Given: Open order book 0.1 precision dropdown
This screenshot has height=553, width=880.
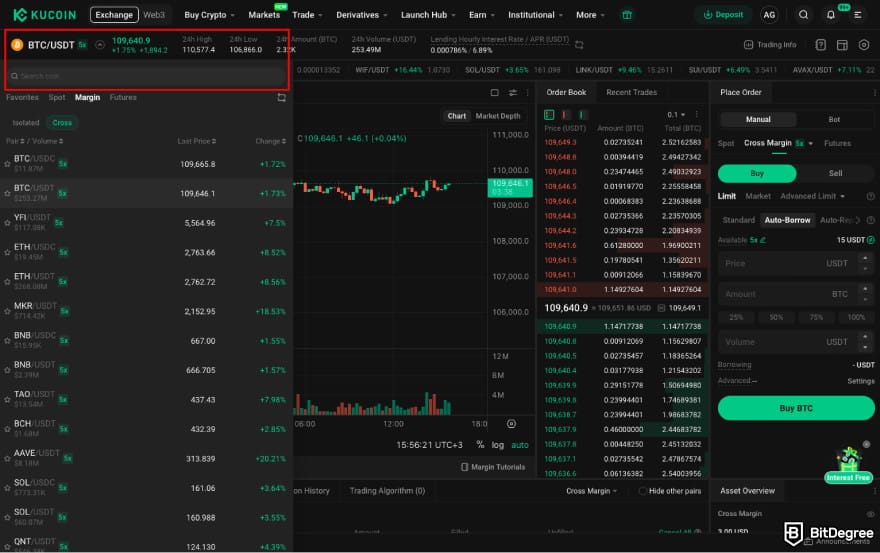Looking at the screenshot, I should [x=676, y=115].
